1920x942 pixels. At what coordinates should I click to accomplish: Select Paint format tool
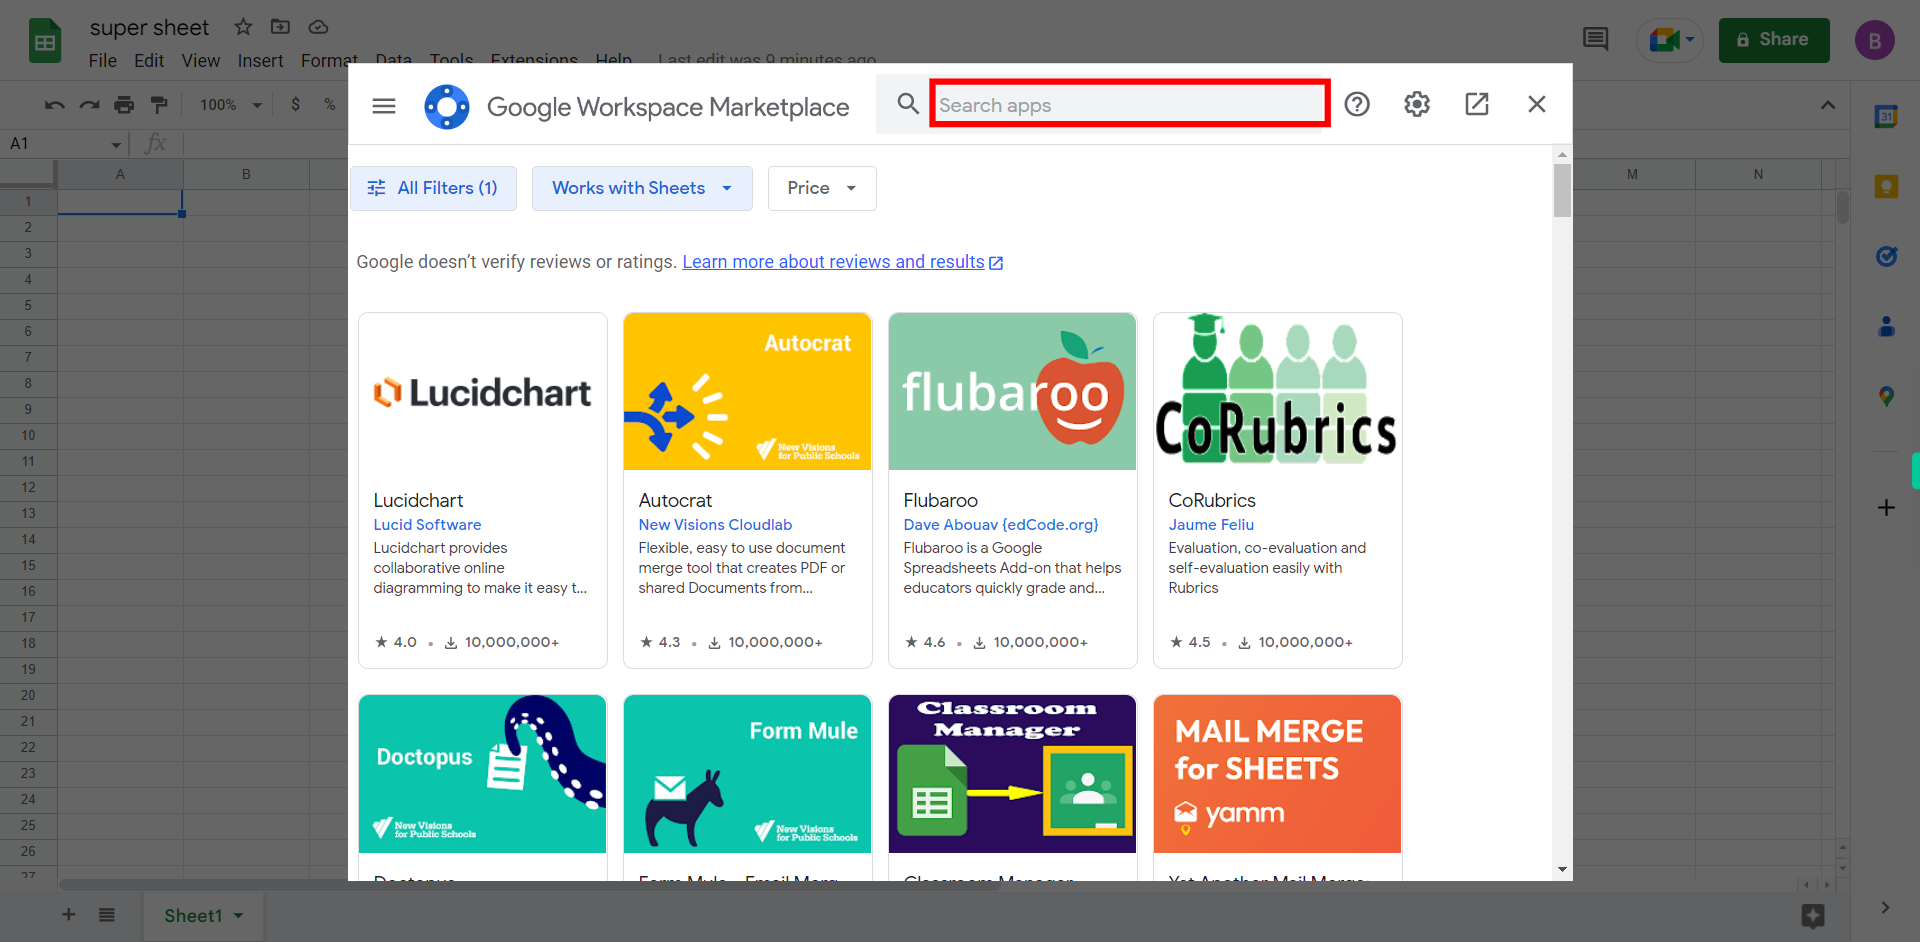pyautogui.click(x=159, y=104)
